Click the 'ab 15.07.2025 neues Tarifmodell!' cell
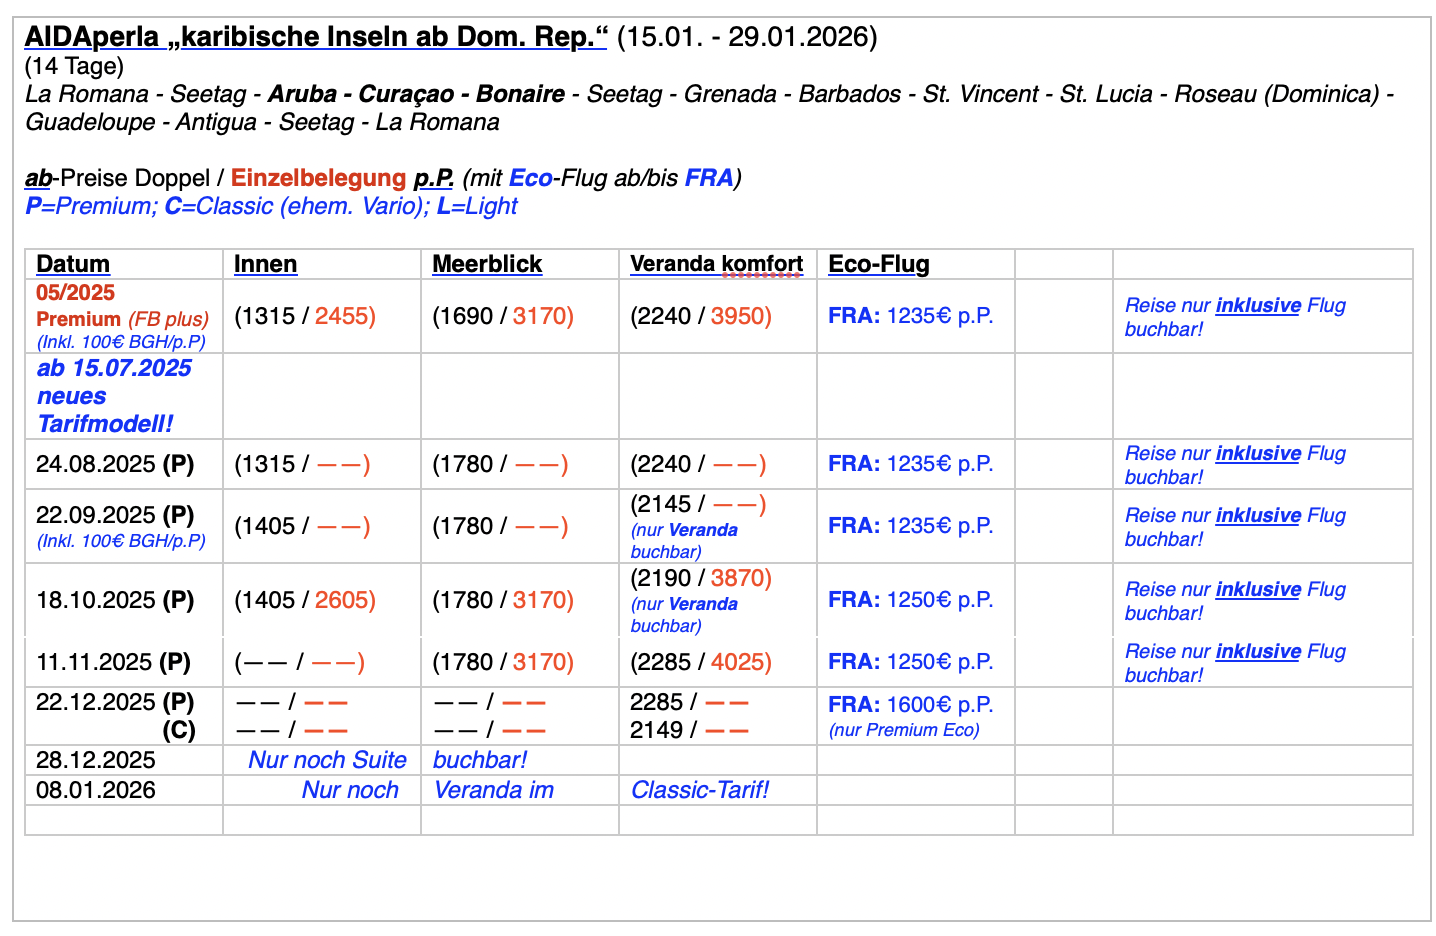This screenshot has width=1436, height=936. pyautogui.click(x=114, y=396)
